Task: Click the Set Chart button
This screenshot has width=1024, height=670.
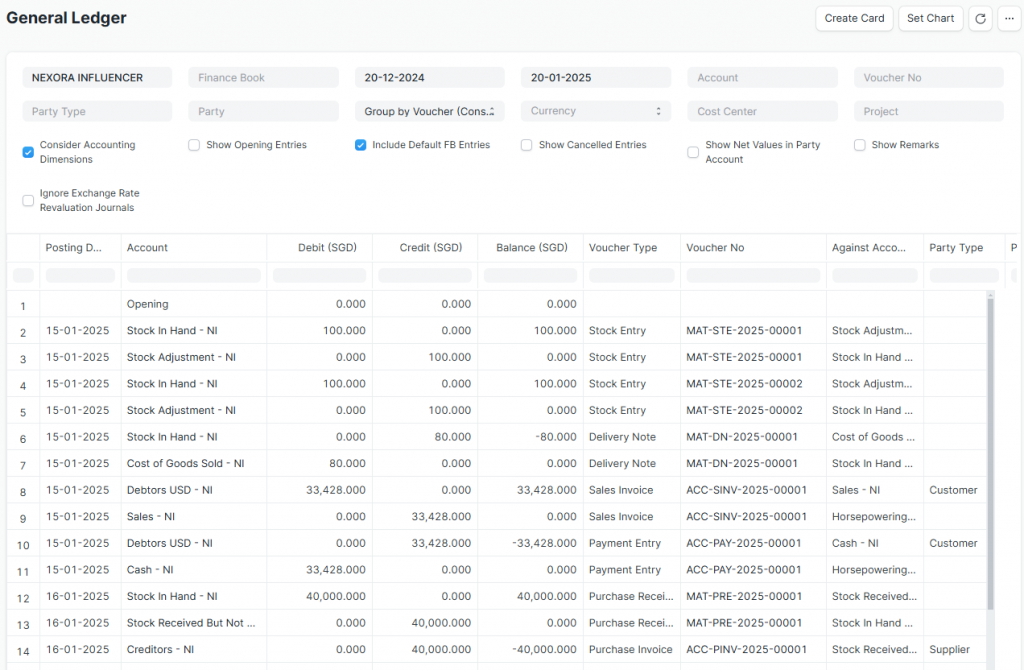Action: click(930, 18)
